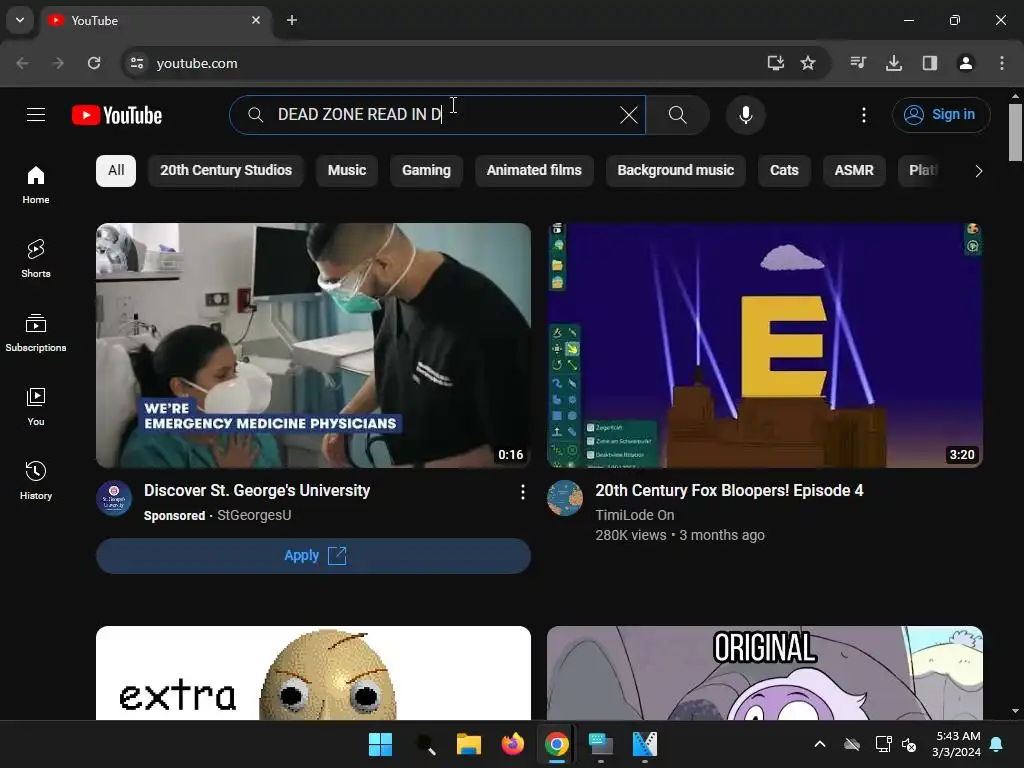The width and height of the screenshot is (1024, 768).
Task: Go forward in Chrome
Action: click(58, 63)
